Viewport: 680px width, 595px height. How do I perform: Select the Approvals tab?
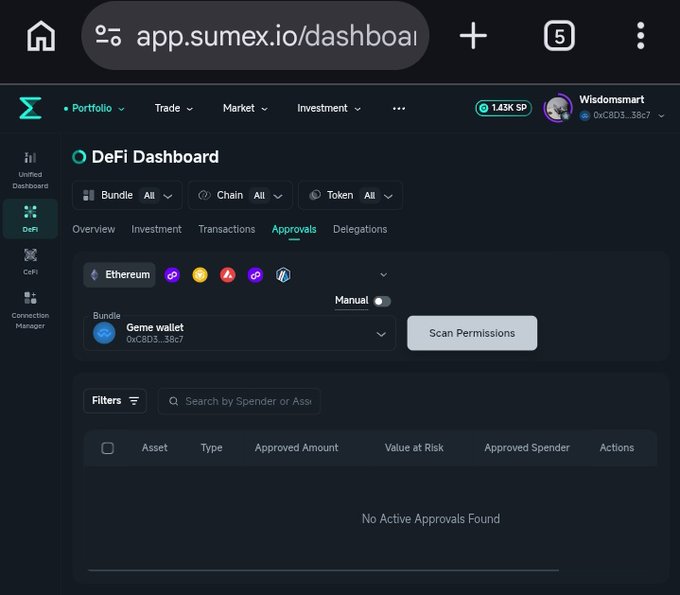(294, 229)
